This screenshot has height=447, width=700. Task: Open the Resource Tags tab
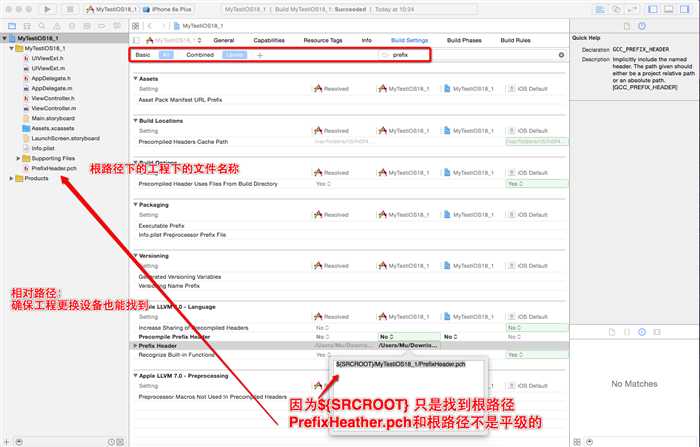pos(323,40)
